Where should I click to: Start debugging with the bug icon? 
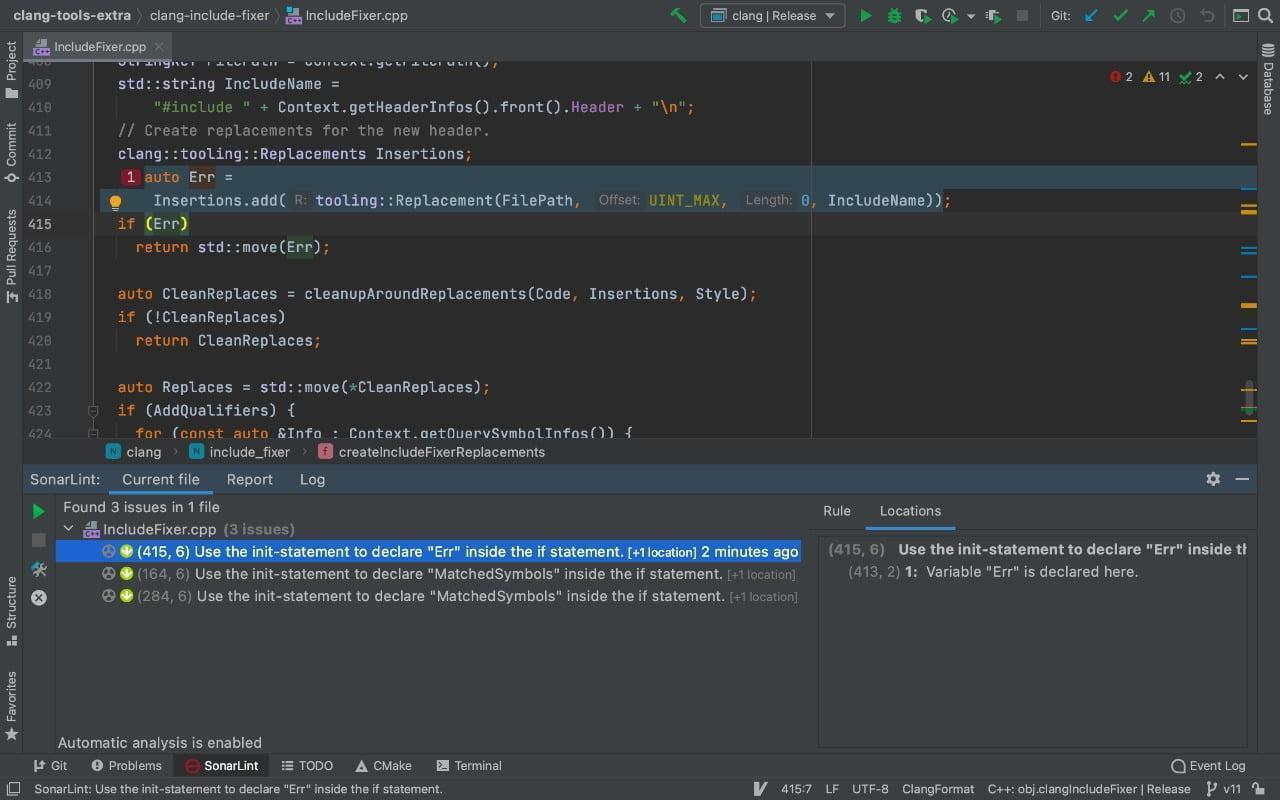[x=894, y=16]
